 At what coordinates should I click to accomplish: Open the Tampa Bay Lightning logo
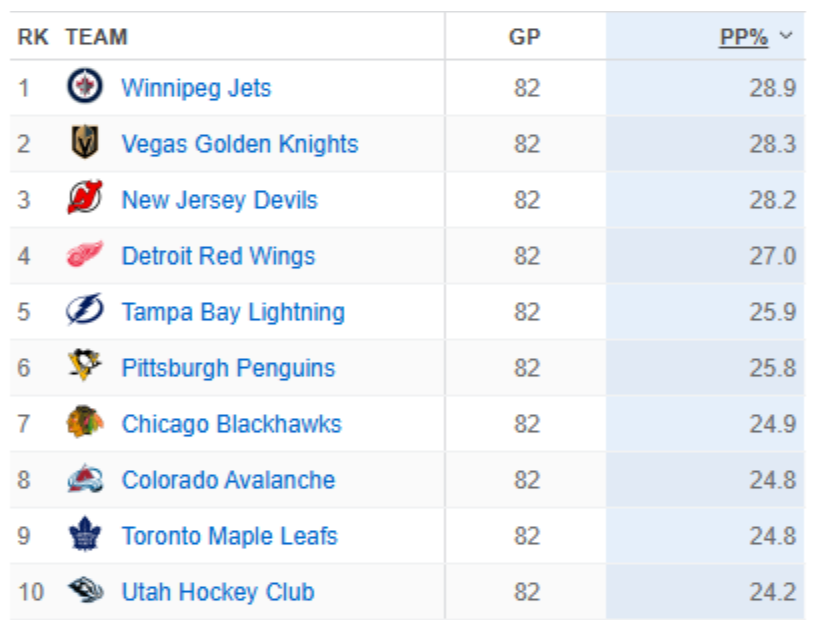tap(85, 309)
